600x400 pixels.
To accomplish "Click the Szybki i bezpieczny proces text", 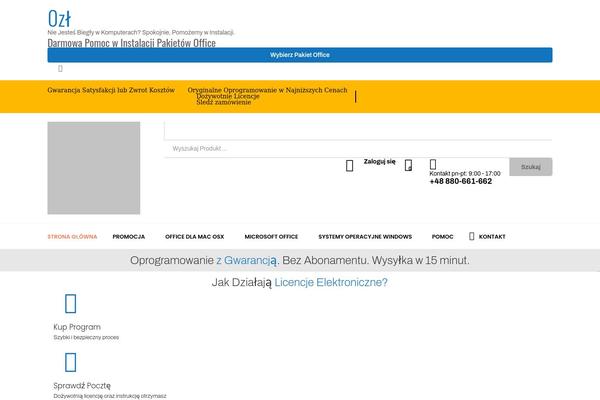I will tap(86, 337).
